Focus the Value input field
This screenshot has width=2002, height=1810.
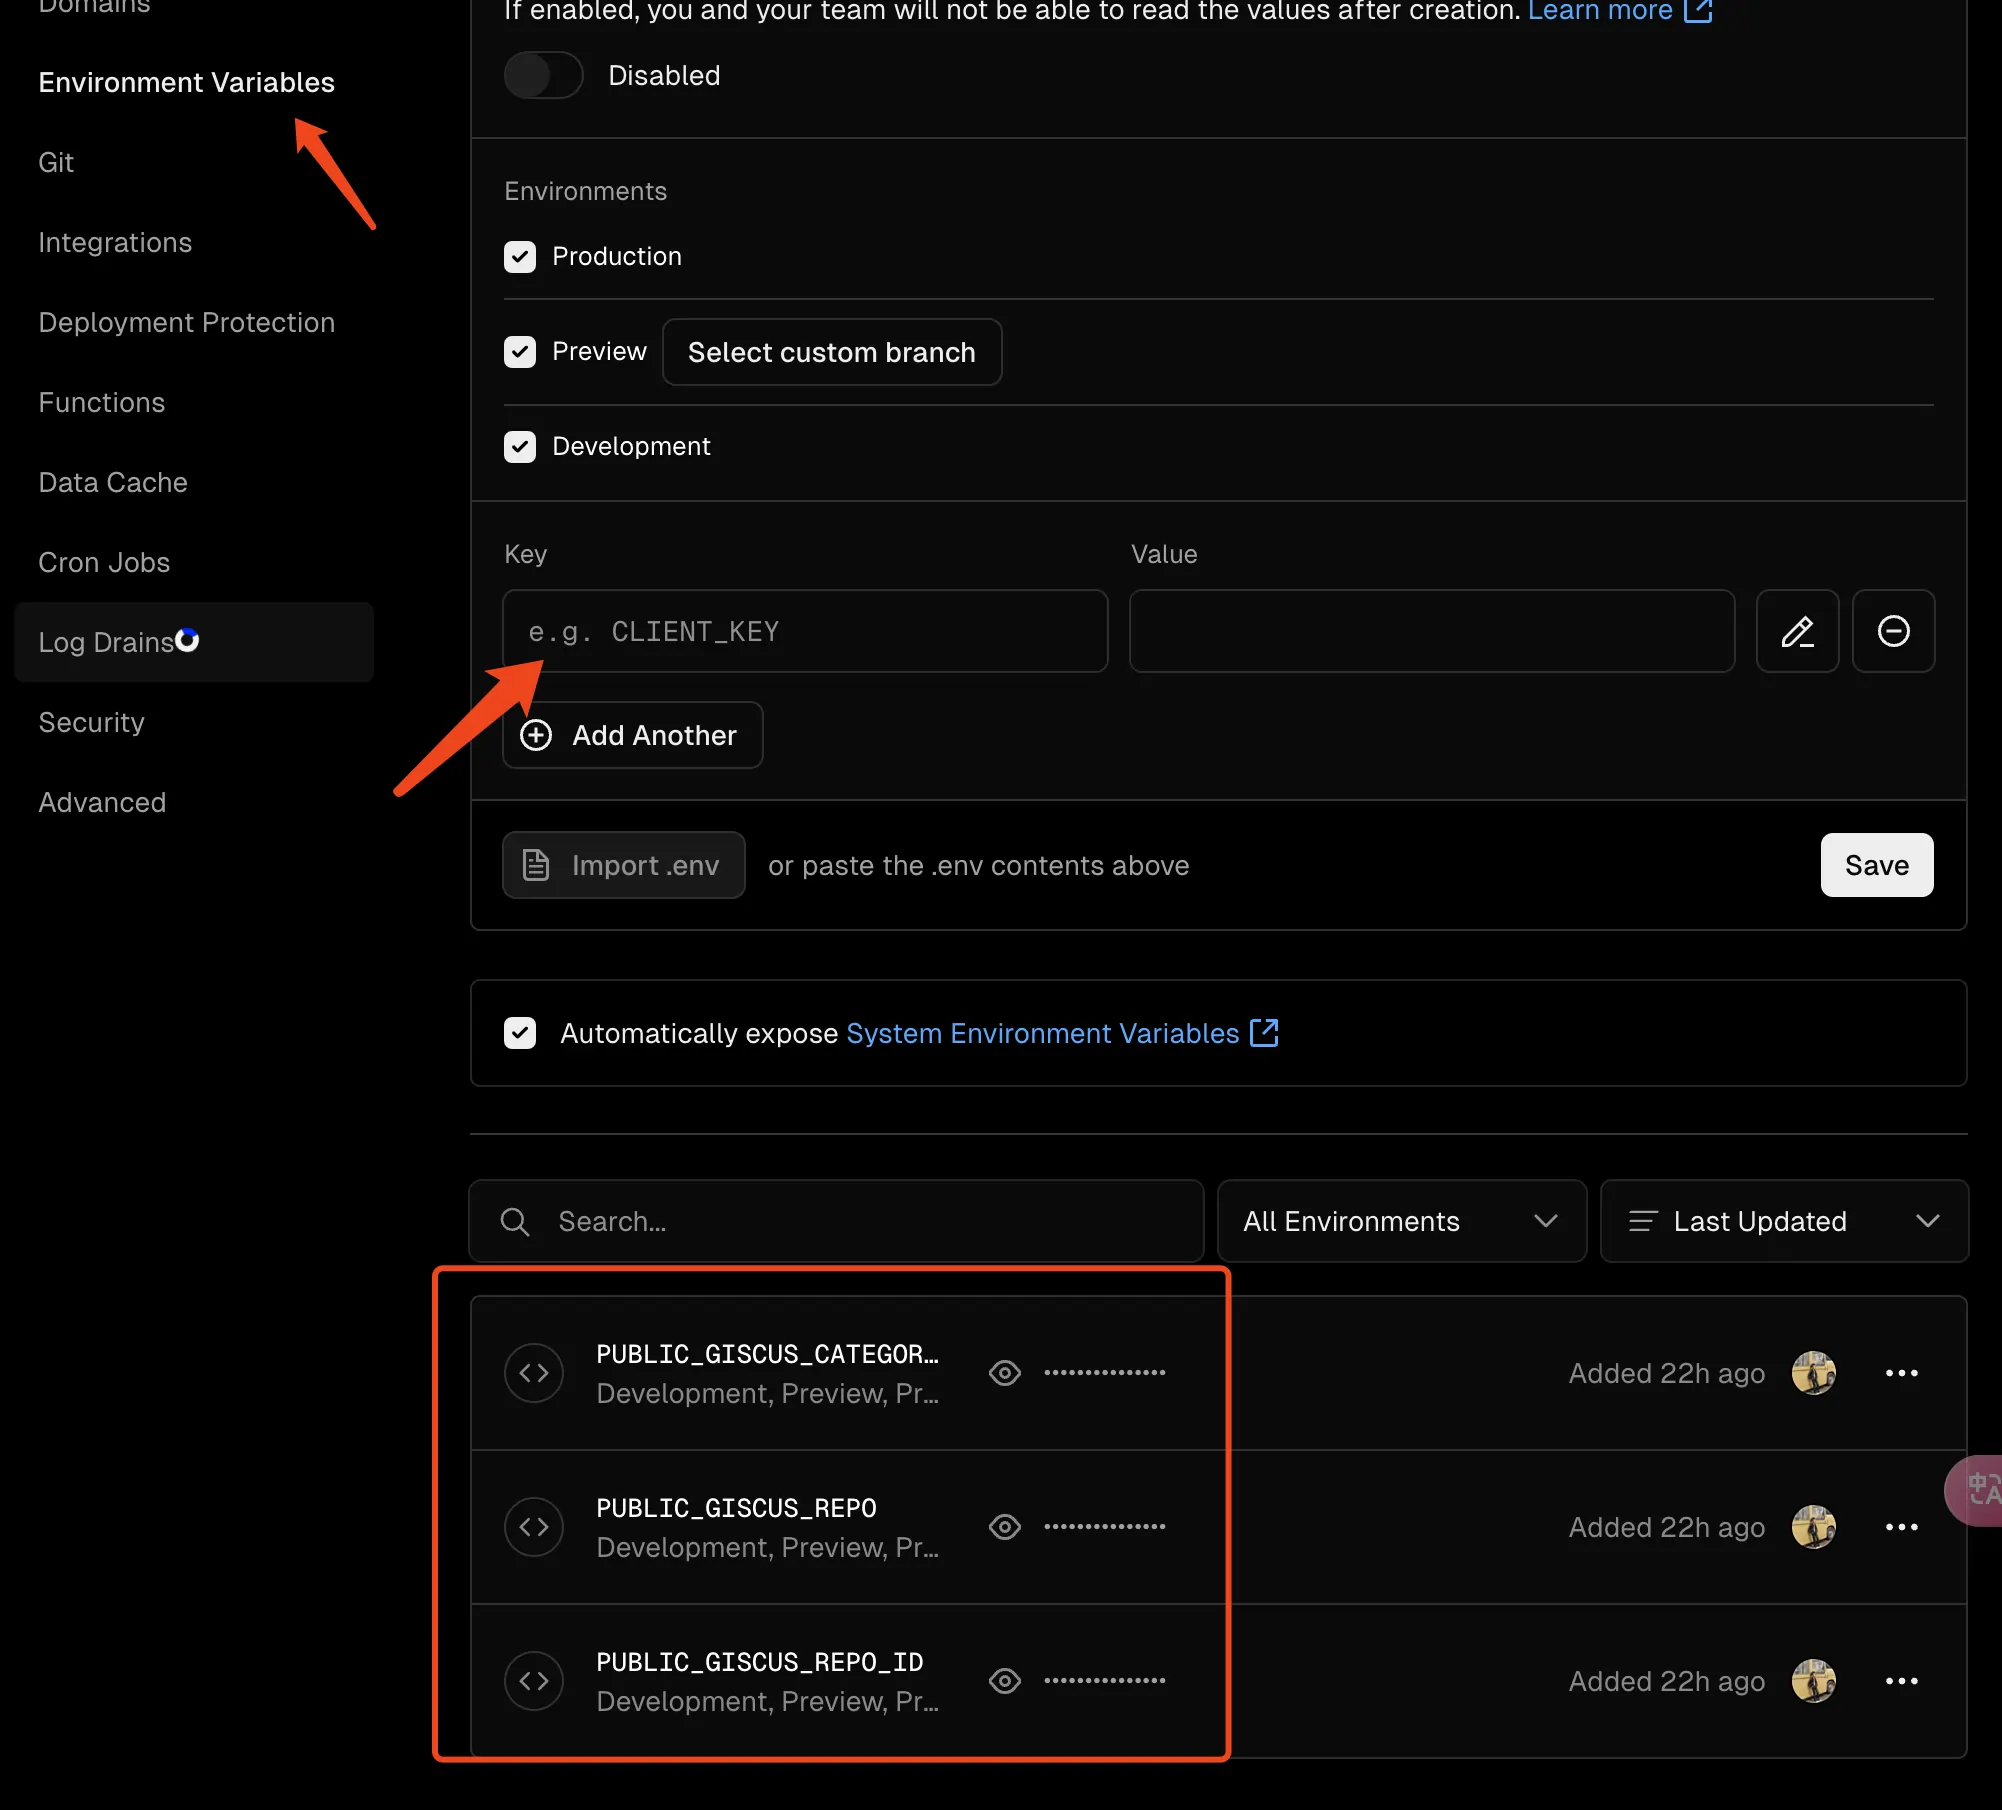pos(1432,631)
